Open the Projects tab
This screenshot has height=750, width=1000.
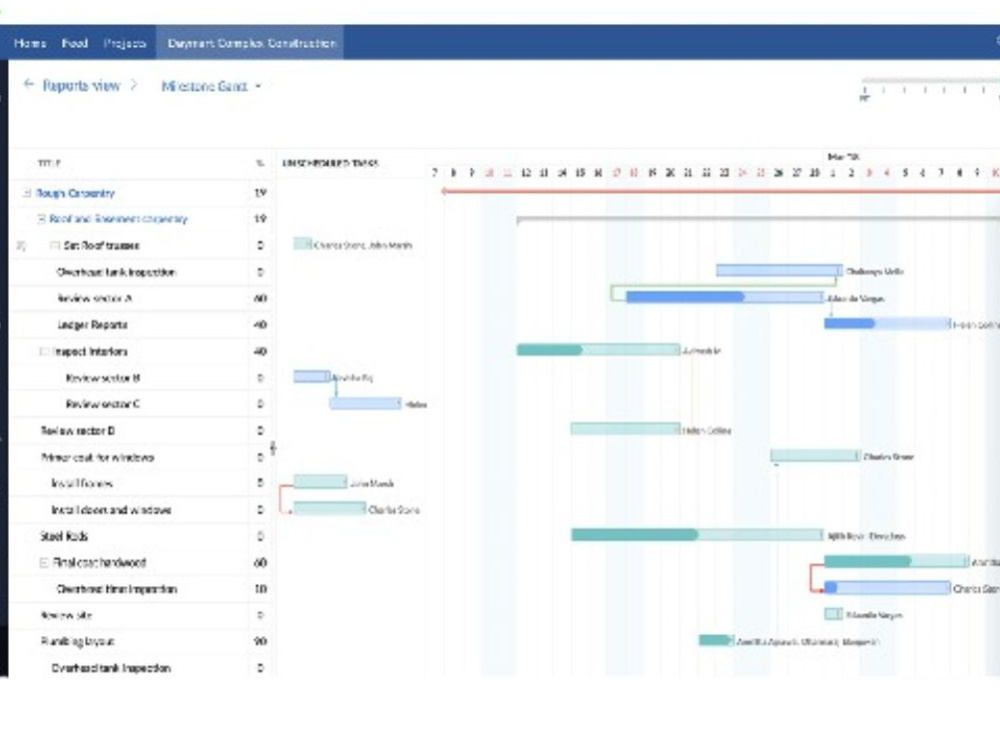coord(125,43)
